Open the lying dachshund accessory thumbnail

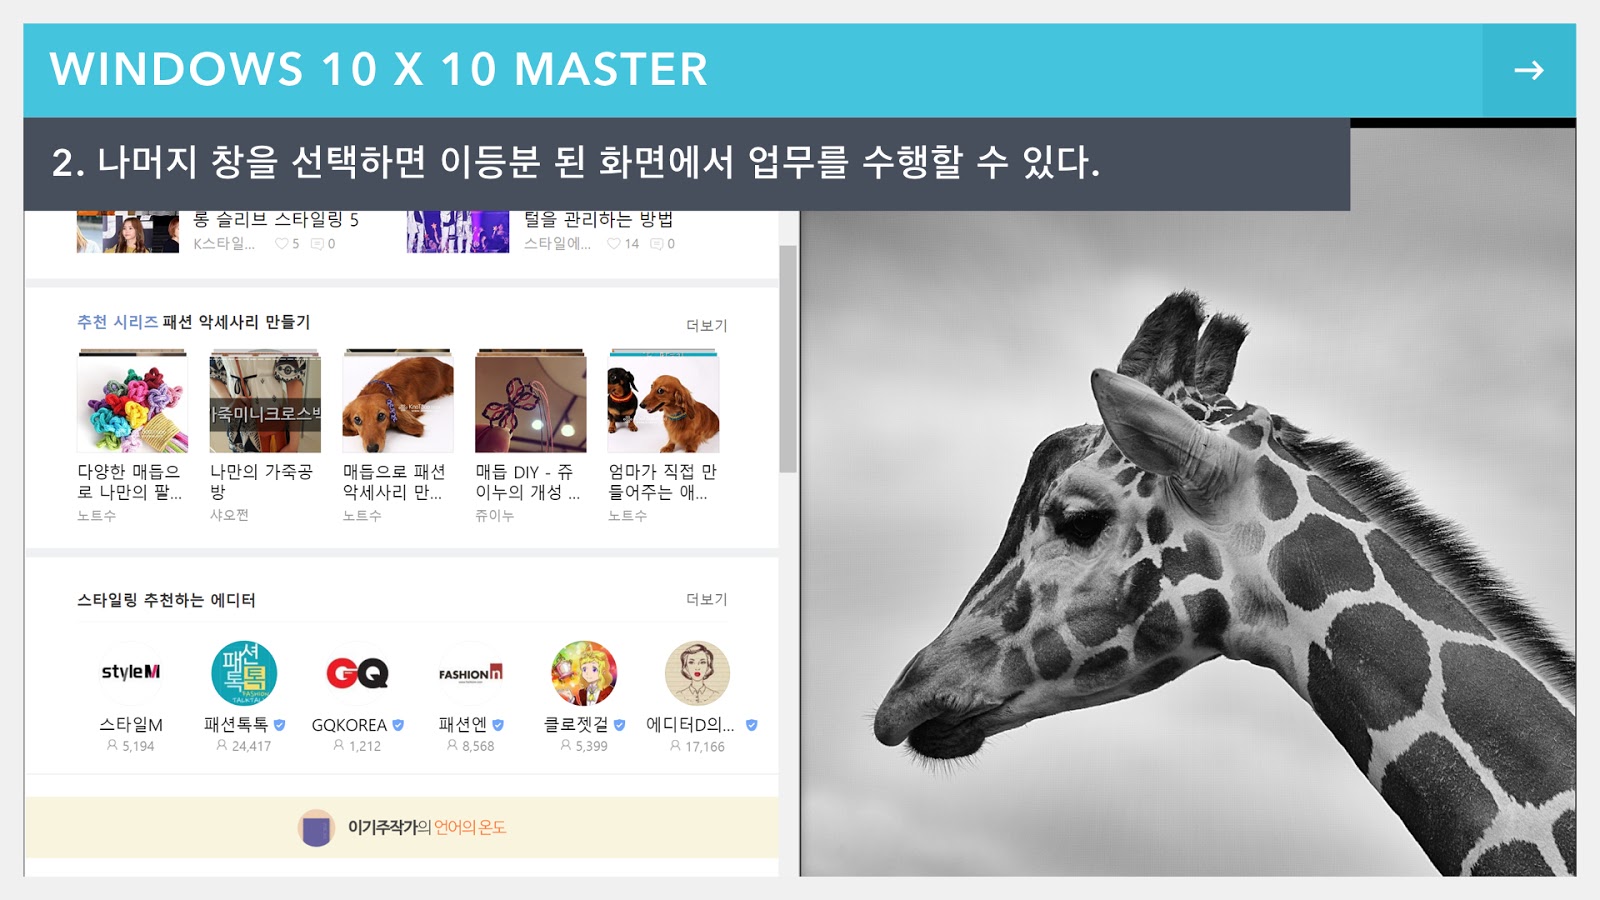[x=398, y=401]
